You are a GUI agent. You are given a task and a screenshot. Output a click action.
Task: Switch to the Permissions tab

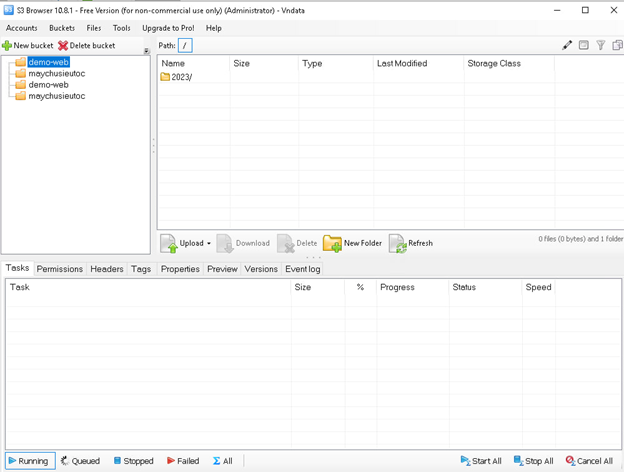(60, 269)
